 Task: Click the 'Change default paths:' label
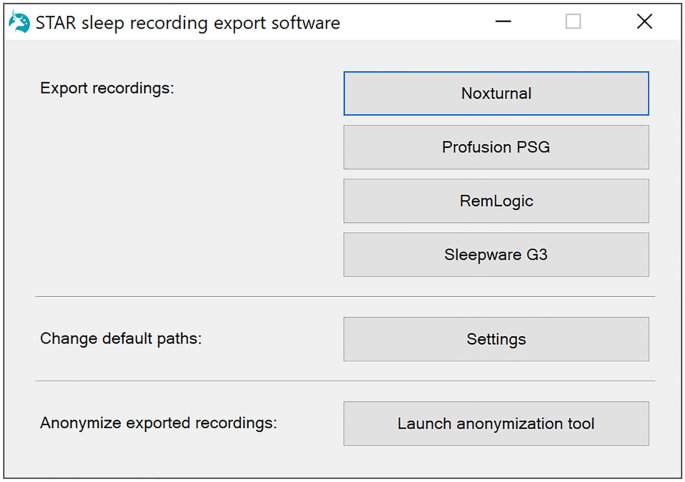coord(121,339)
